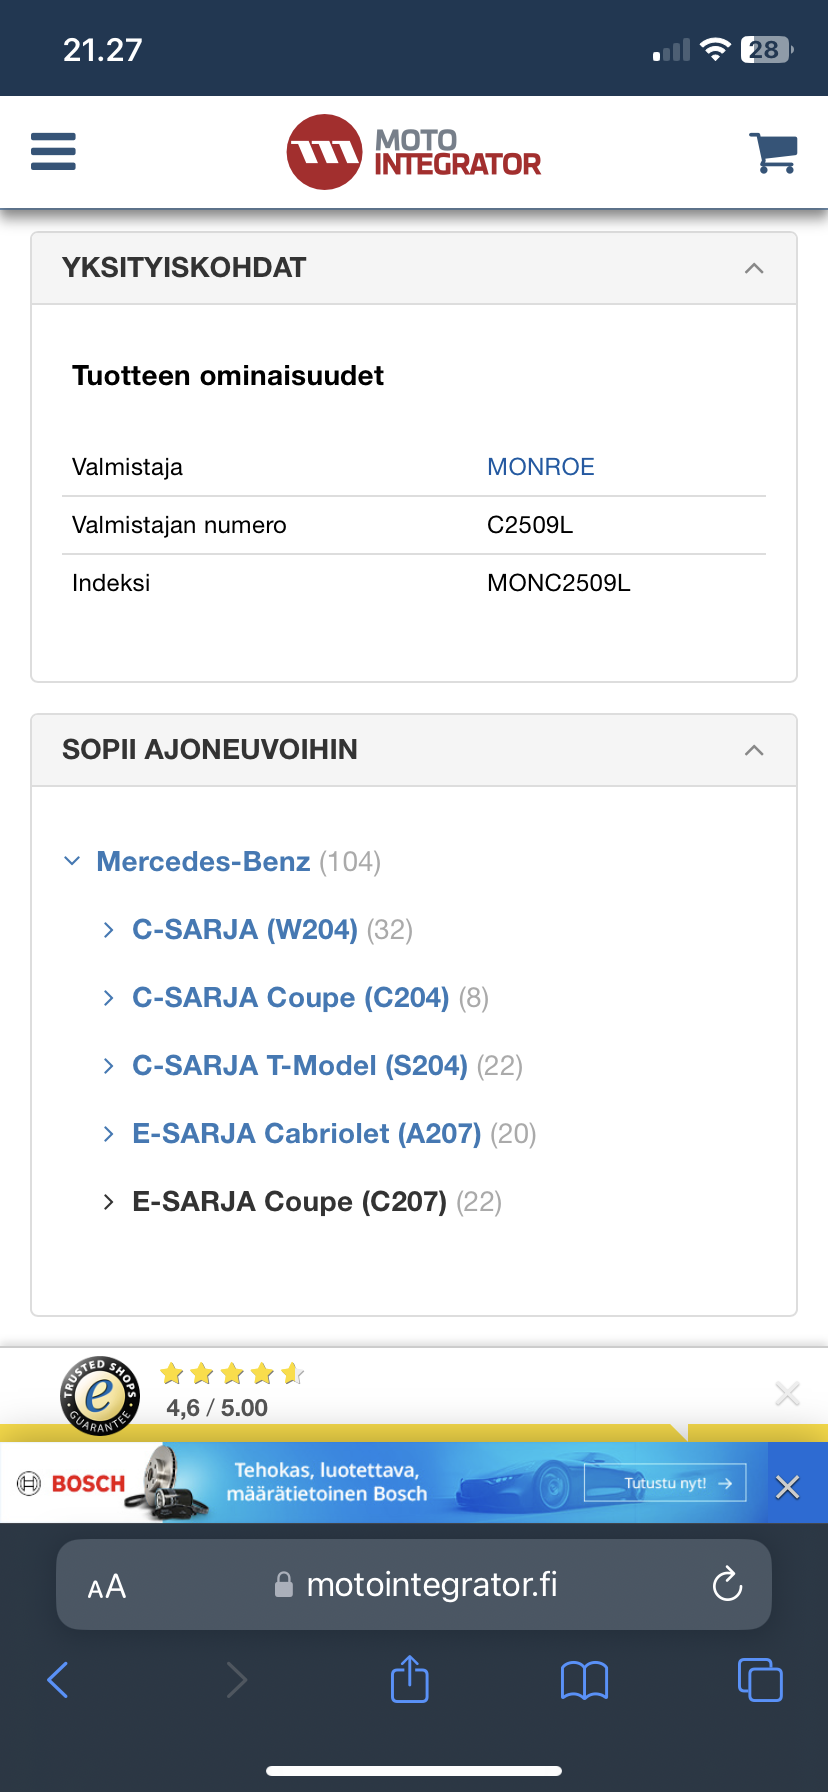Screen dimensions: 828x1792
Task: Open Safari bookmarks
Action: 584,1680
